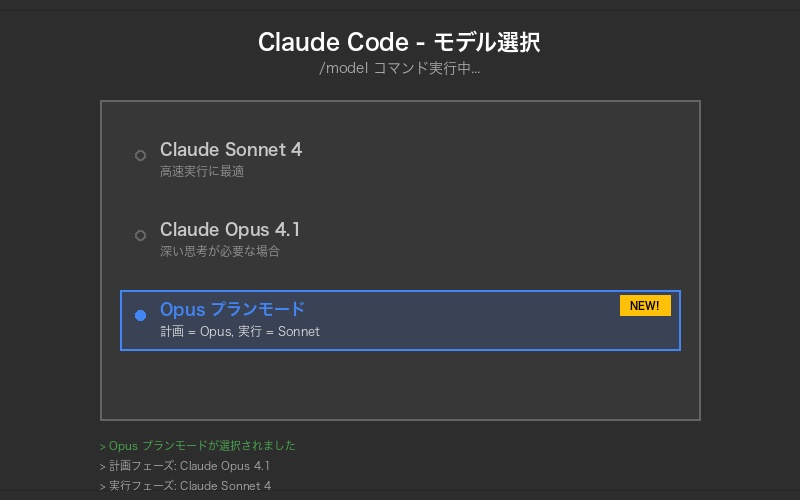Click the 実行フェーズ: Claude Sonnet 4 log line
The image size is (800, 500).
[186, 486]
